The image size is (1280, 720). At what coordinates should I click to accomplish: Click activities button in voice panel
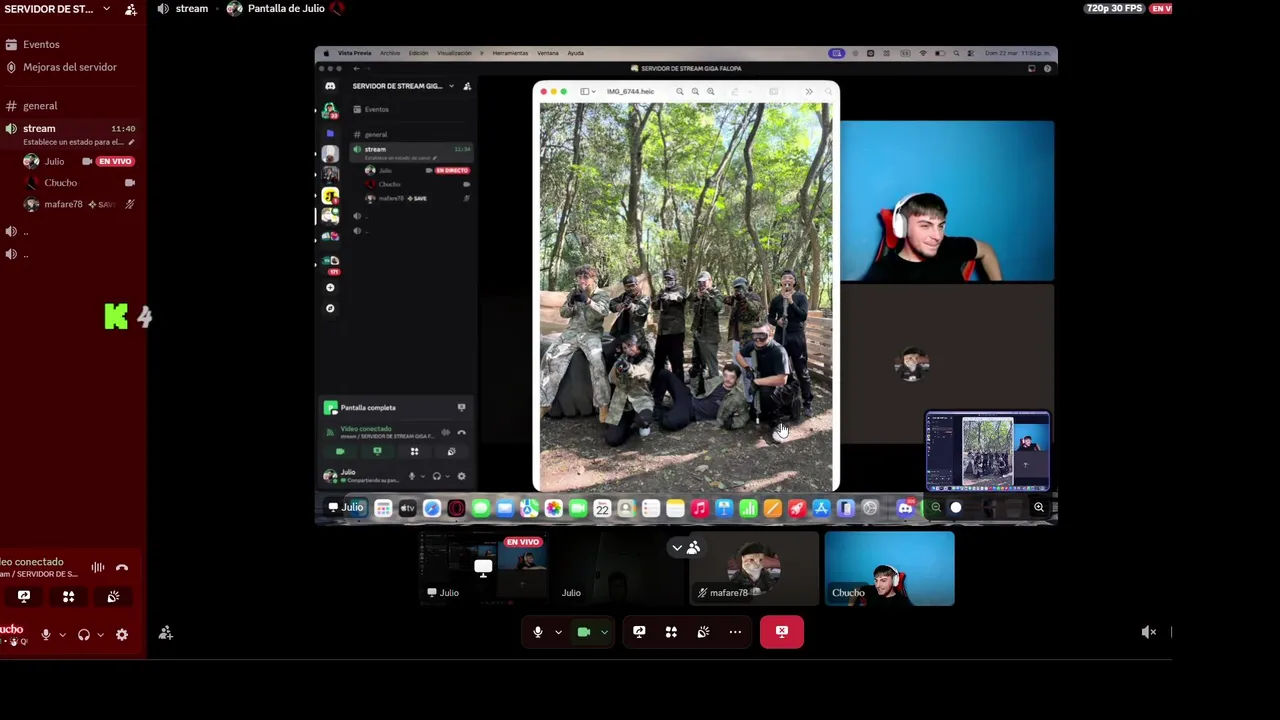tap(68, 597)
